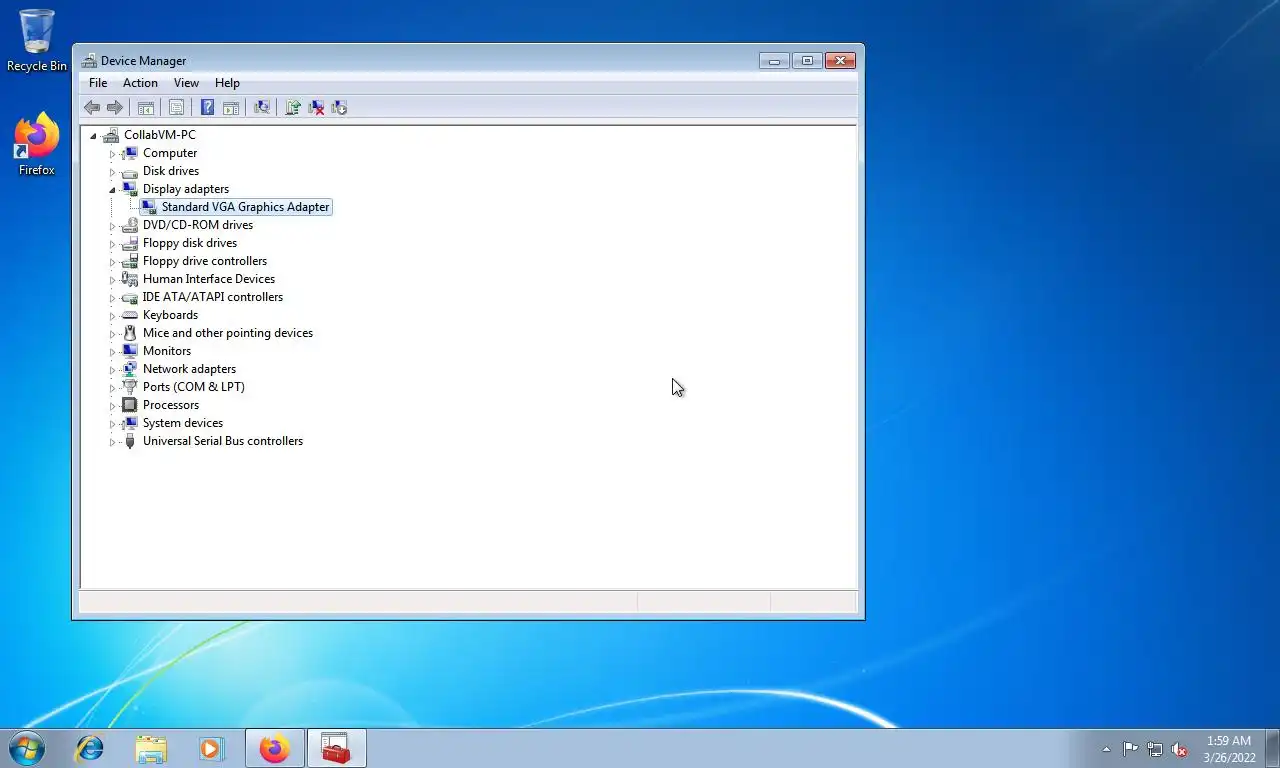Click the Uninstall device icon with red X
Viewport: 1280px width, 768px height.
(316, 107)
